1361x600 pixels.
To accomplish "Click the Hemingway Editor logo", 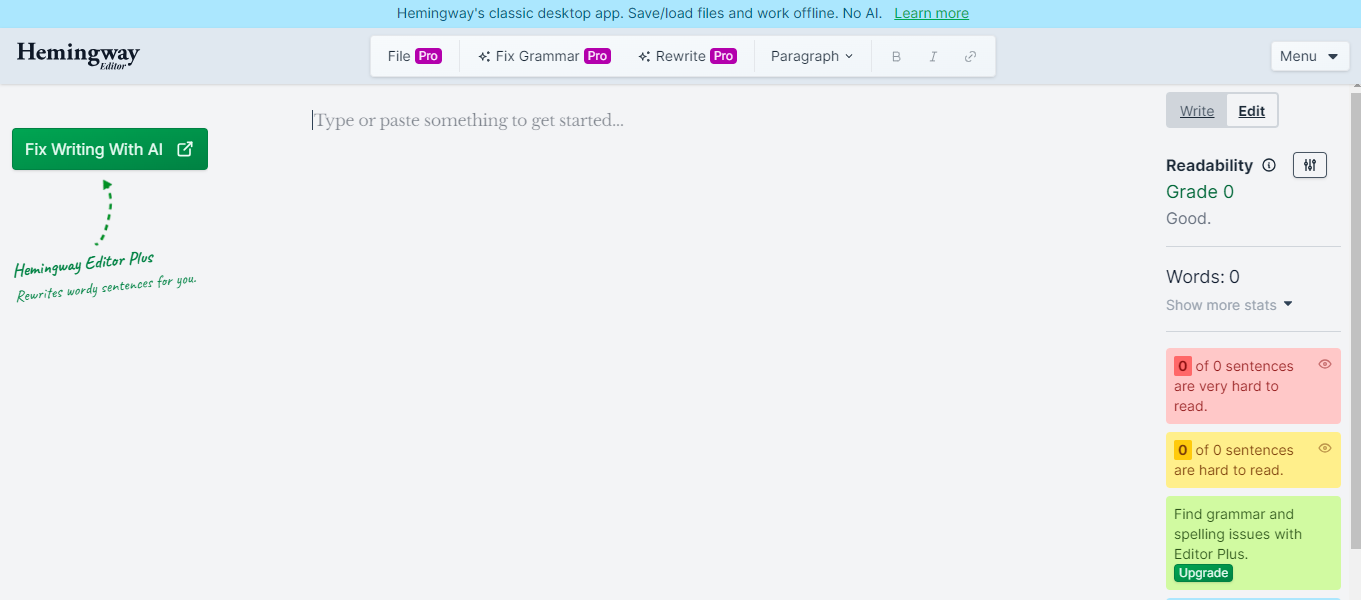I will coord(78,56).
